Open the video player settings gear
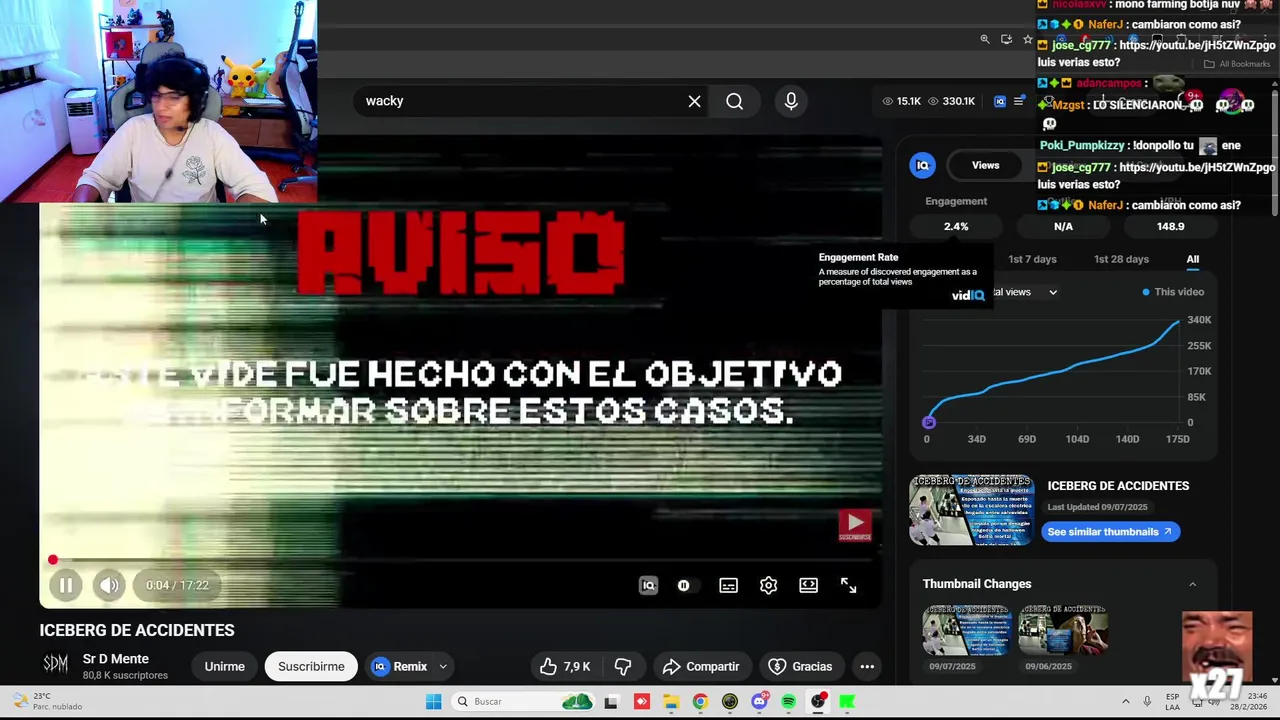The image size is (1280, 720). coord(768,586)
